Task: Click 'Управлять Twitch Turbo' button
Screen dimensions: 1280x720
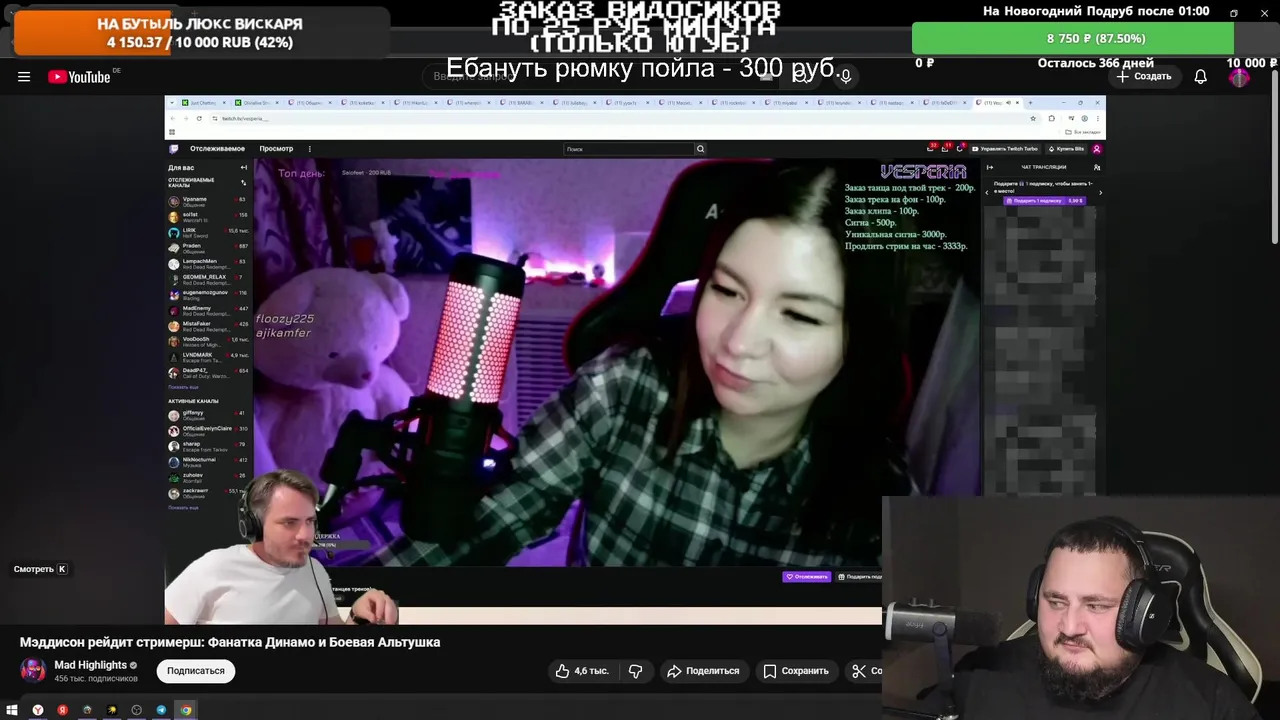Action: pyautogui.click(x=1004, y=149)
